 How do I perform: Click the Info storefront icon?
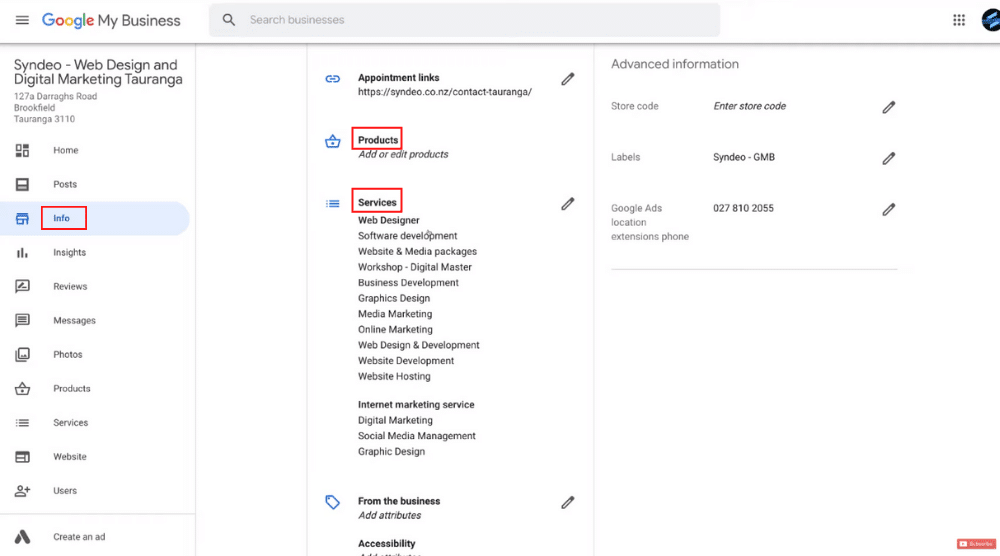point(22,219)
